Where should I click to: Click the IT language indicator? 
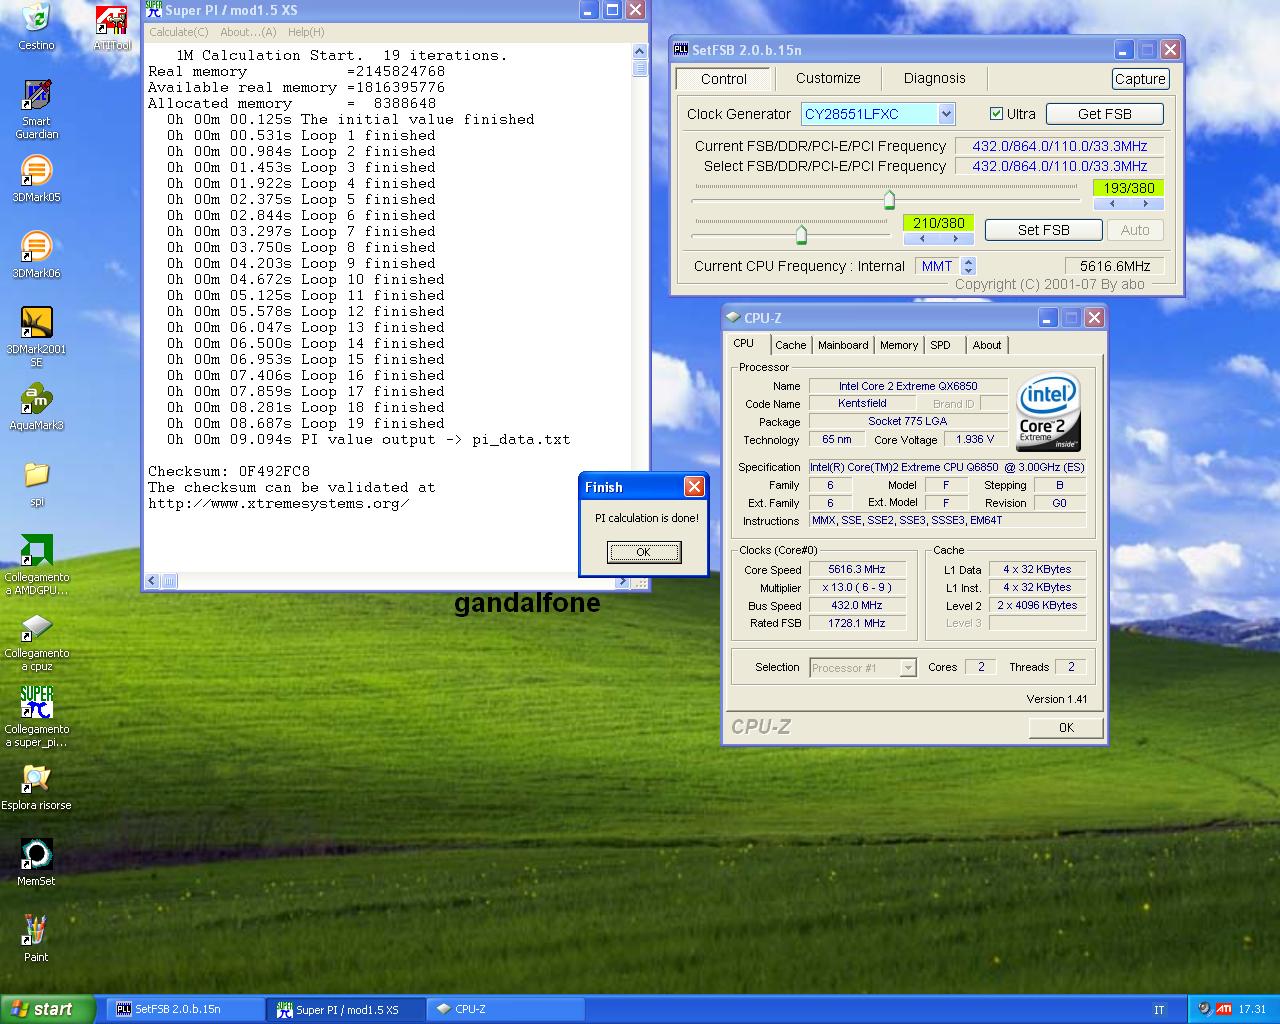[x=1159, y=1010]
